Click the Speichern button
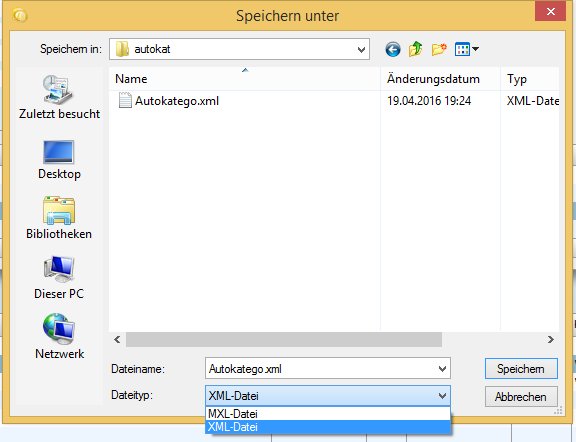 [x=521, y=369]
